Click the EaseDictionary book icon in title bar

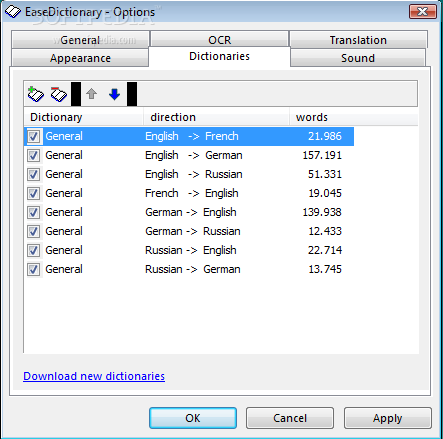pyautogui.click(x=13, y=12)
